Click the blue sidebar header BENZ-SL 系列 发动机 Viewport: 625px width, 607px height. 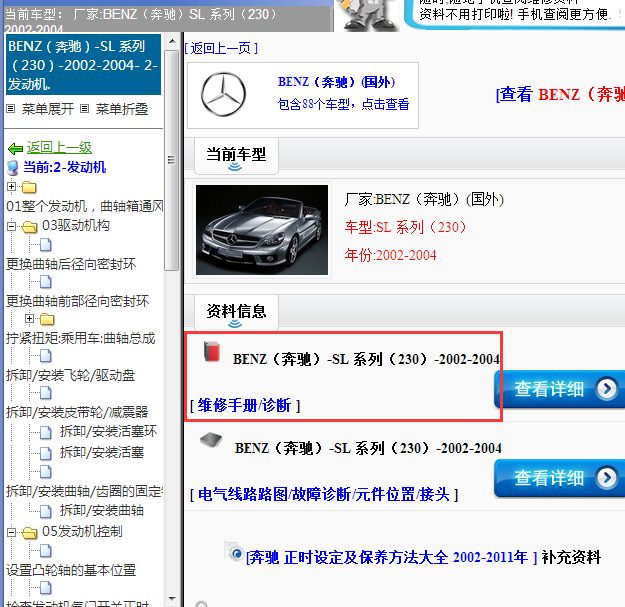coord(83,65)
